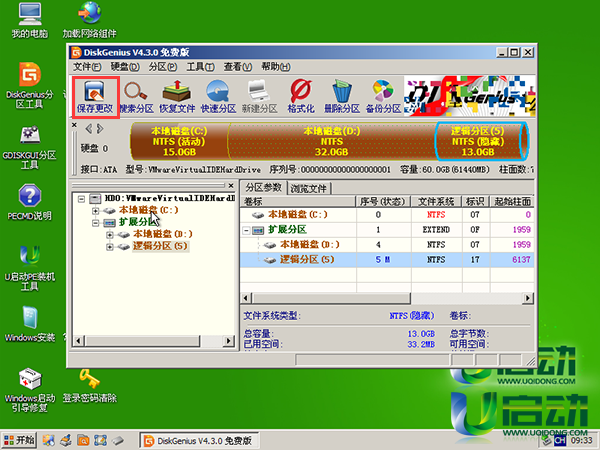Click the 新建分区 new partition icon

(259, 97)
